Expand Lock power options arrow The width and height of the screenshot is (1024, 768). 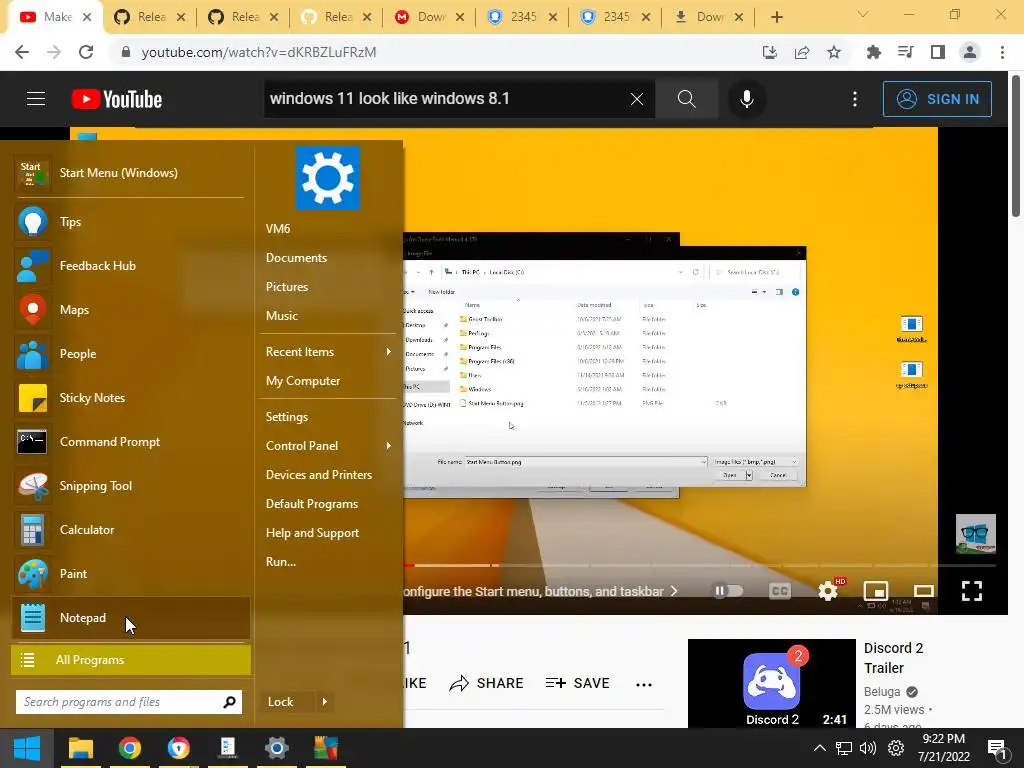pos(325,702)
